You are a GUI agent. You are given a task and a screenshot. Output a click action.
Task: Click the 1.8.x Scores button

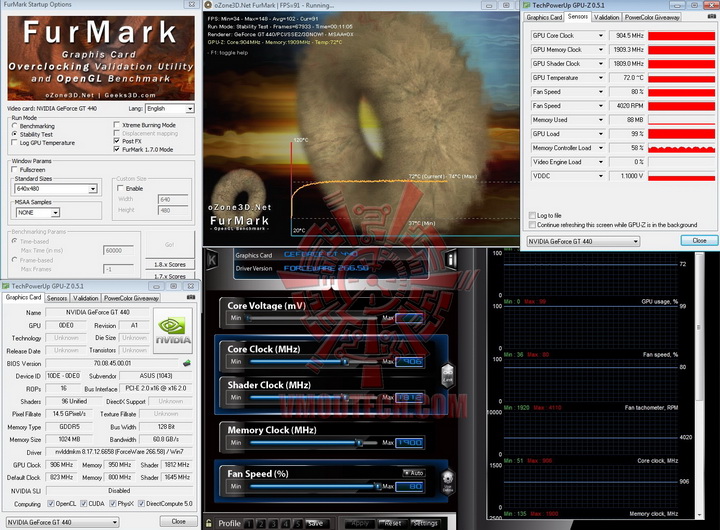pyautogui.click(x=170, y=265)
